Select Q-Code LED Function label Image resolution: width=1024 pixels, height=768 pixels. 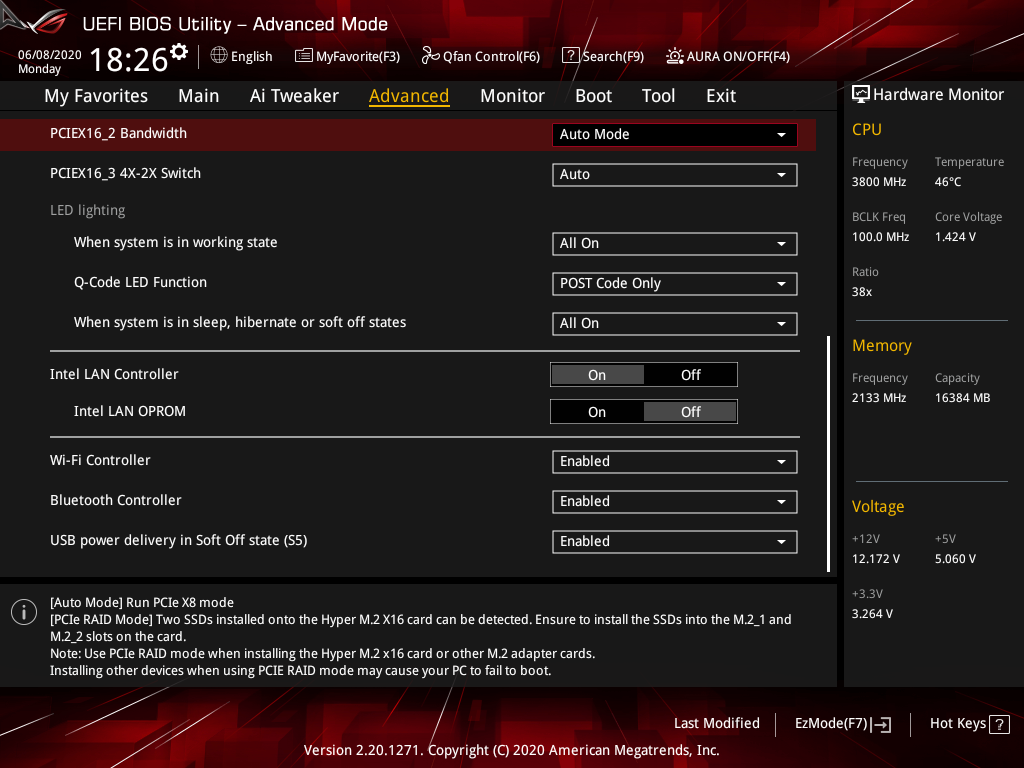pos(140,282)
